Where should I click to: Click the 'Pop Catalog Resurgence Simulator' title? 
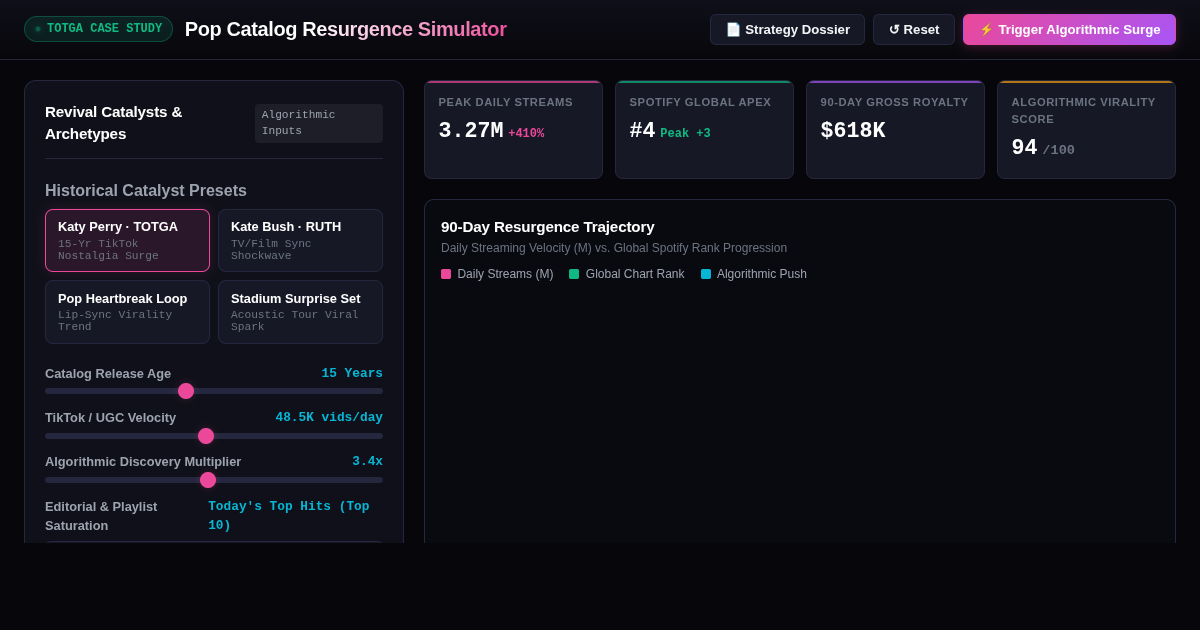tap(346, 29)
